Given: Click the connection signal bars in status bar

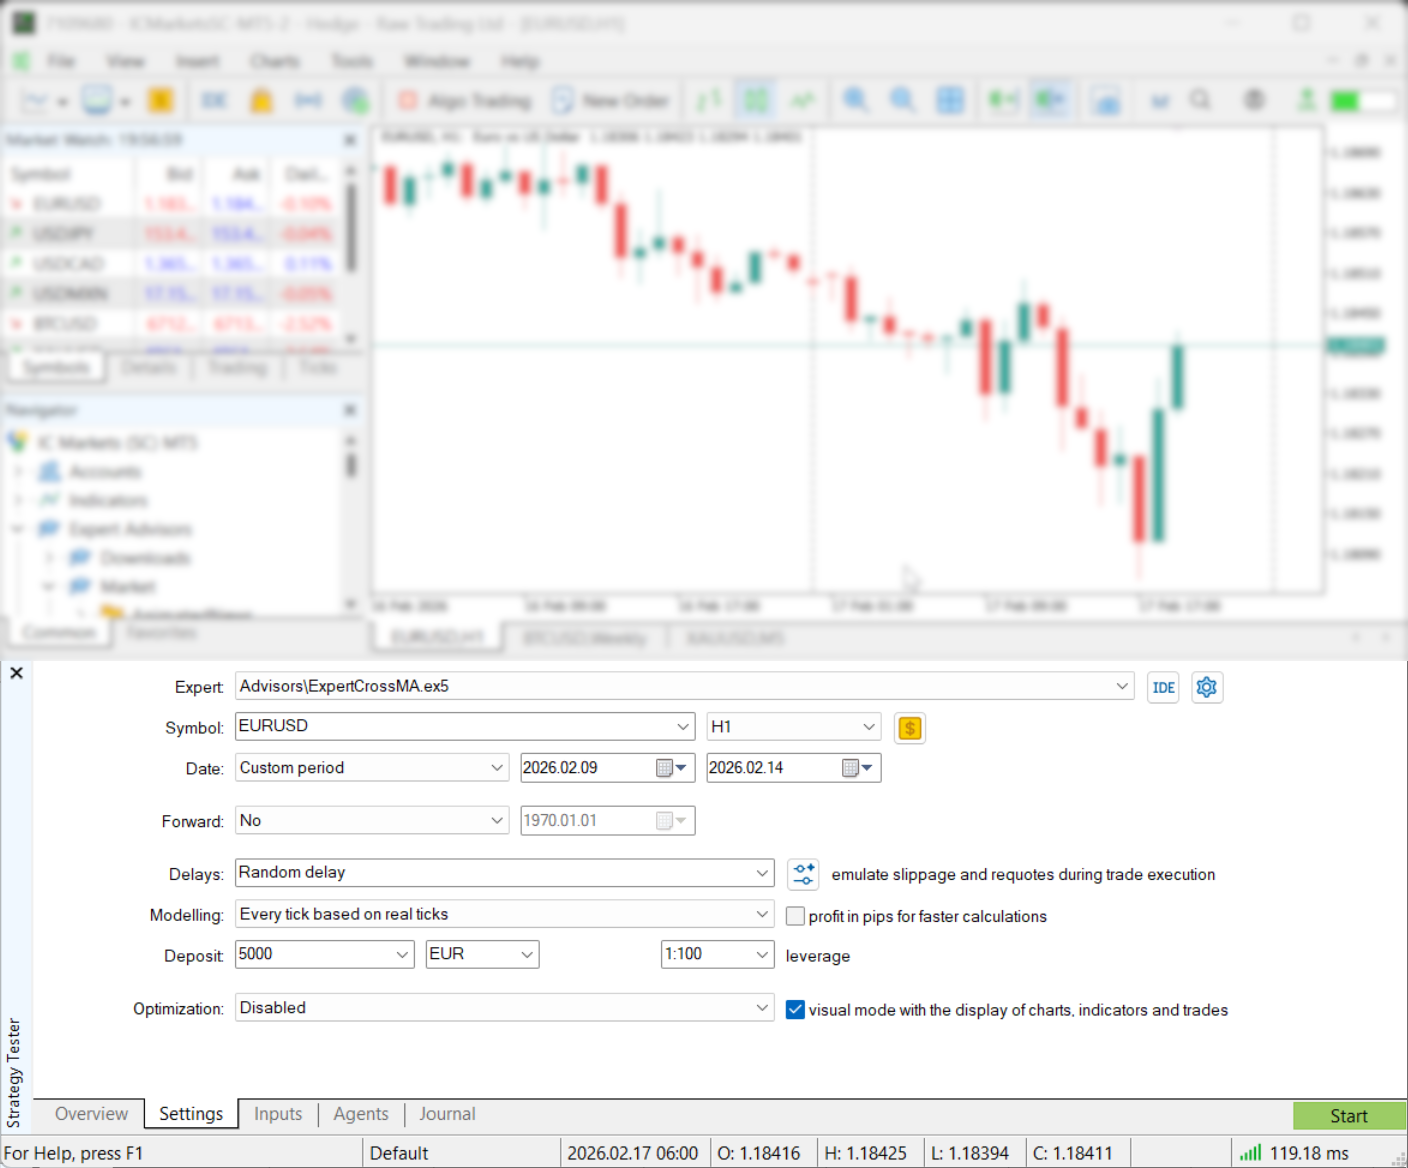Looking at the screenshot, I should pyautogui.click(x=1250, y=1153).
